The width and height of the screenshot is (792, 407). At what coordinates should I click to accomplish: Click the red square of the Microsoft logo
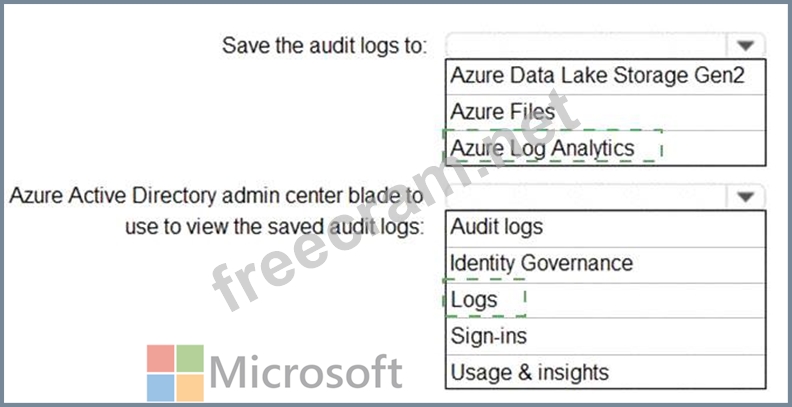point(160,359)
